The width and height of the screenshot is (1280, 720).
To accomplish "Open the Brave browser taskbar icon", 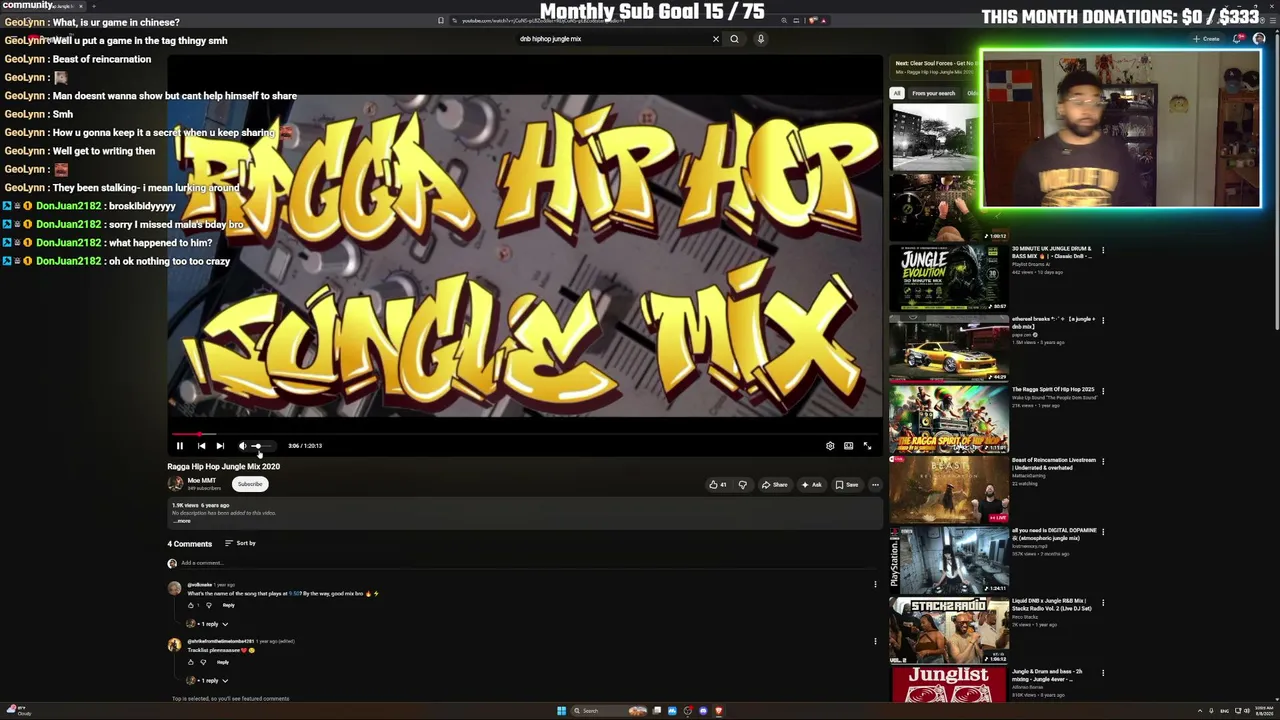I will (x=718, y=711).
